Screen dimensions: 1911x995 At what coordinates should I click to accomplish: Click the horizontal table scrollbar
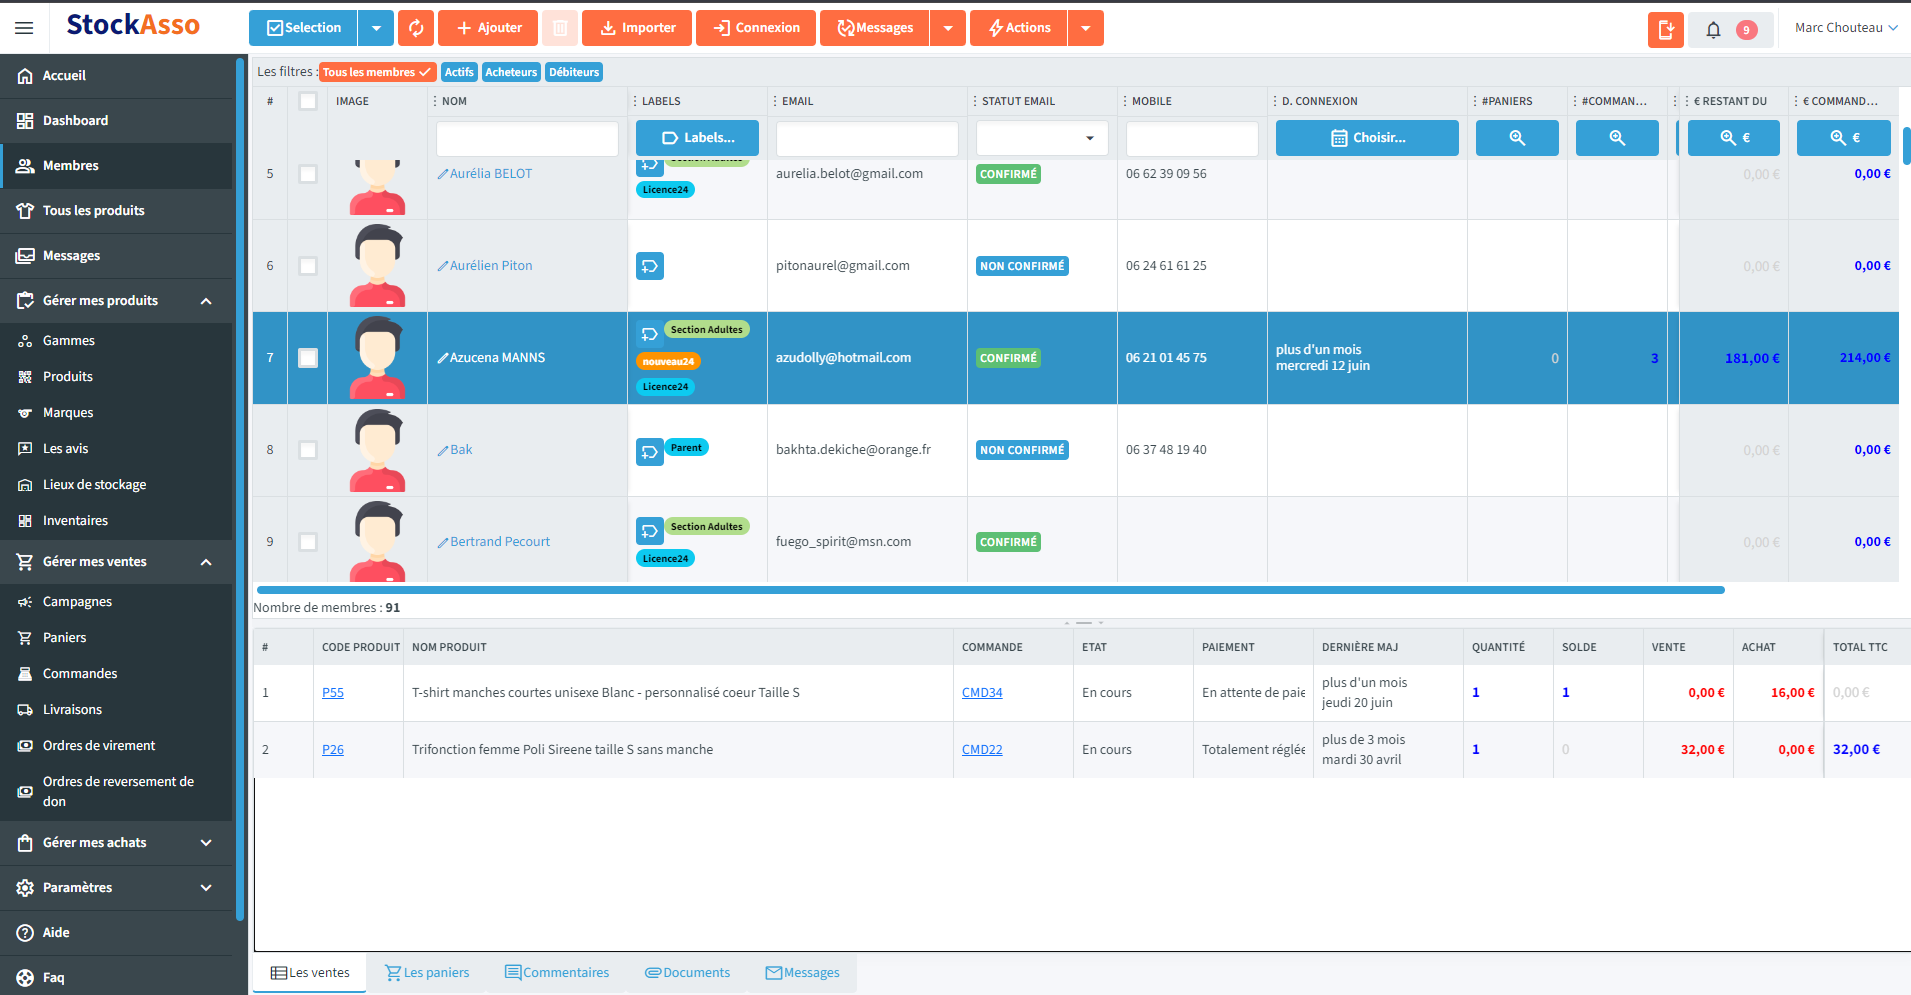pyautogui.click(x=990, y=590)
